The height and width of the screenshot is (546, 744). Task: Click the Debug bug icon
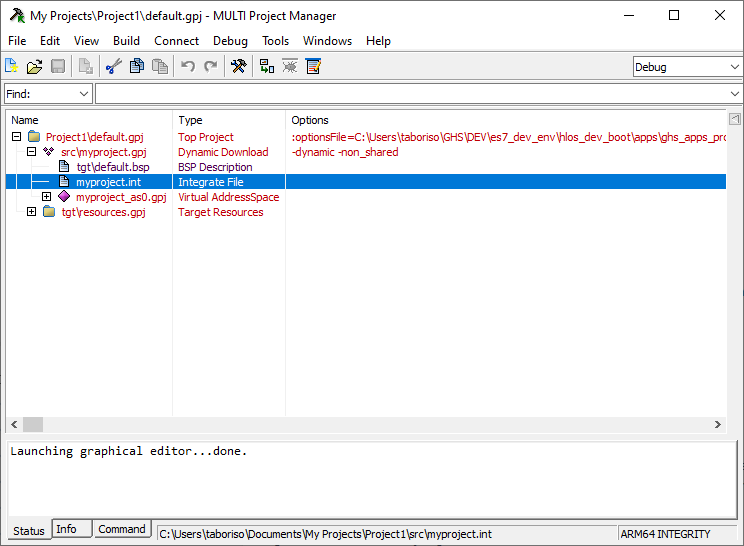(x=290, y=67)
